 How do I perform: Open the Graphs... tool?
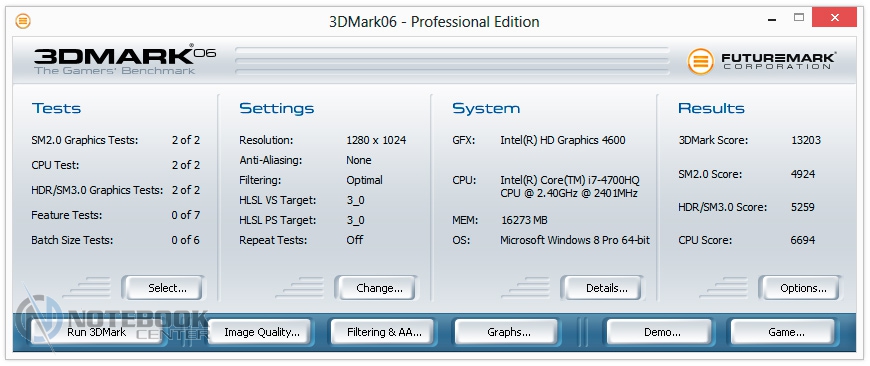click(x=506, y=332)
